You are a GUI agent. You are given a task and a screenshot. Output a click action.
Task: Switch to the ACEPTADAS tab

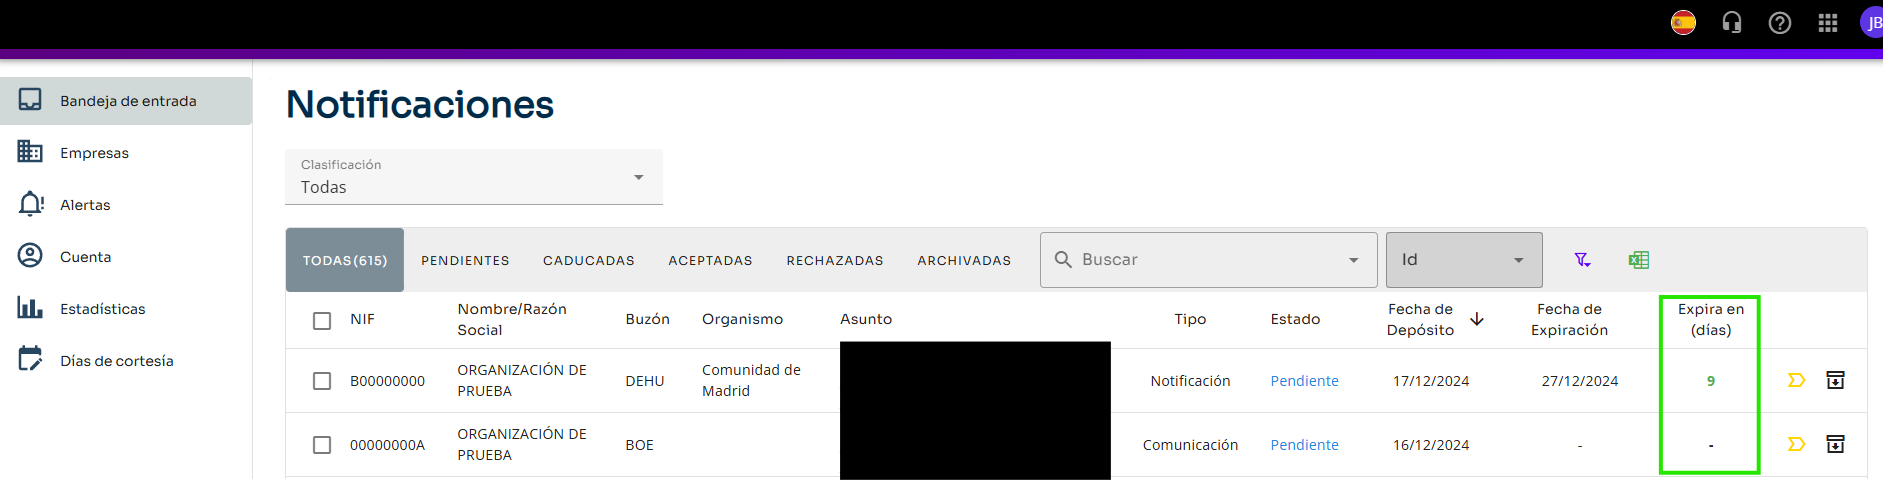tap(710, 260)
